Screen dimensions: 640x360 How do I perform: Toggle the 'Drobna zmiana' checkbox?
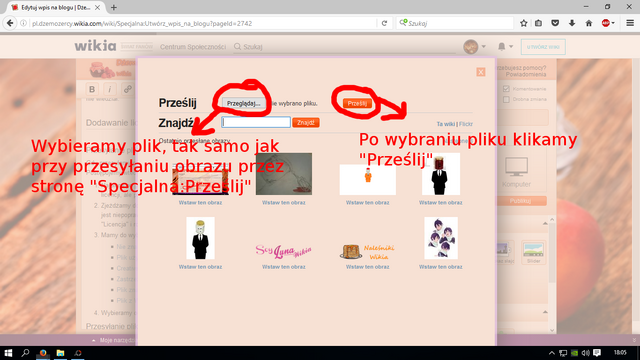click(x=507, y=99)
